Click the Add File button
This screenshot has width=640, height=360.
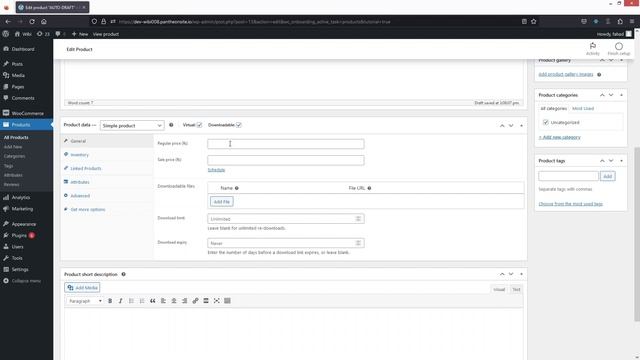[x=222, y=202]
